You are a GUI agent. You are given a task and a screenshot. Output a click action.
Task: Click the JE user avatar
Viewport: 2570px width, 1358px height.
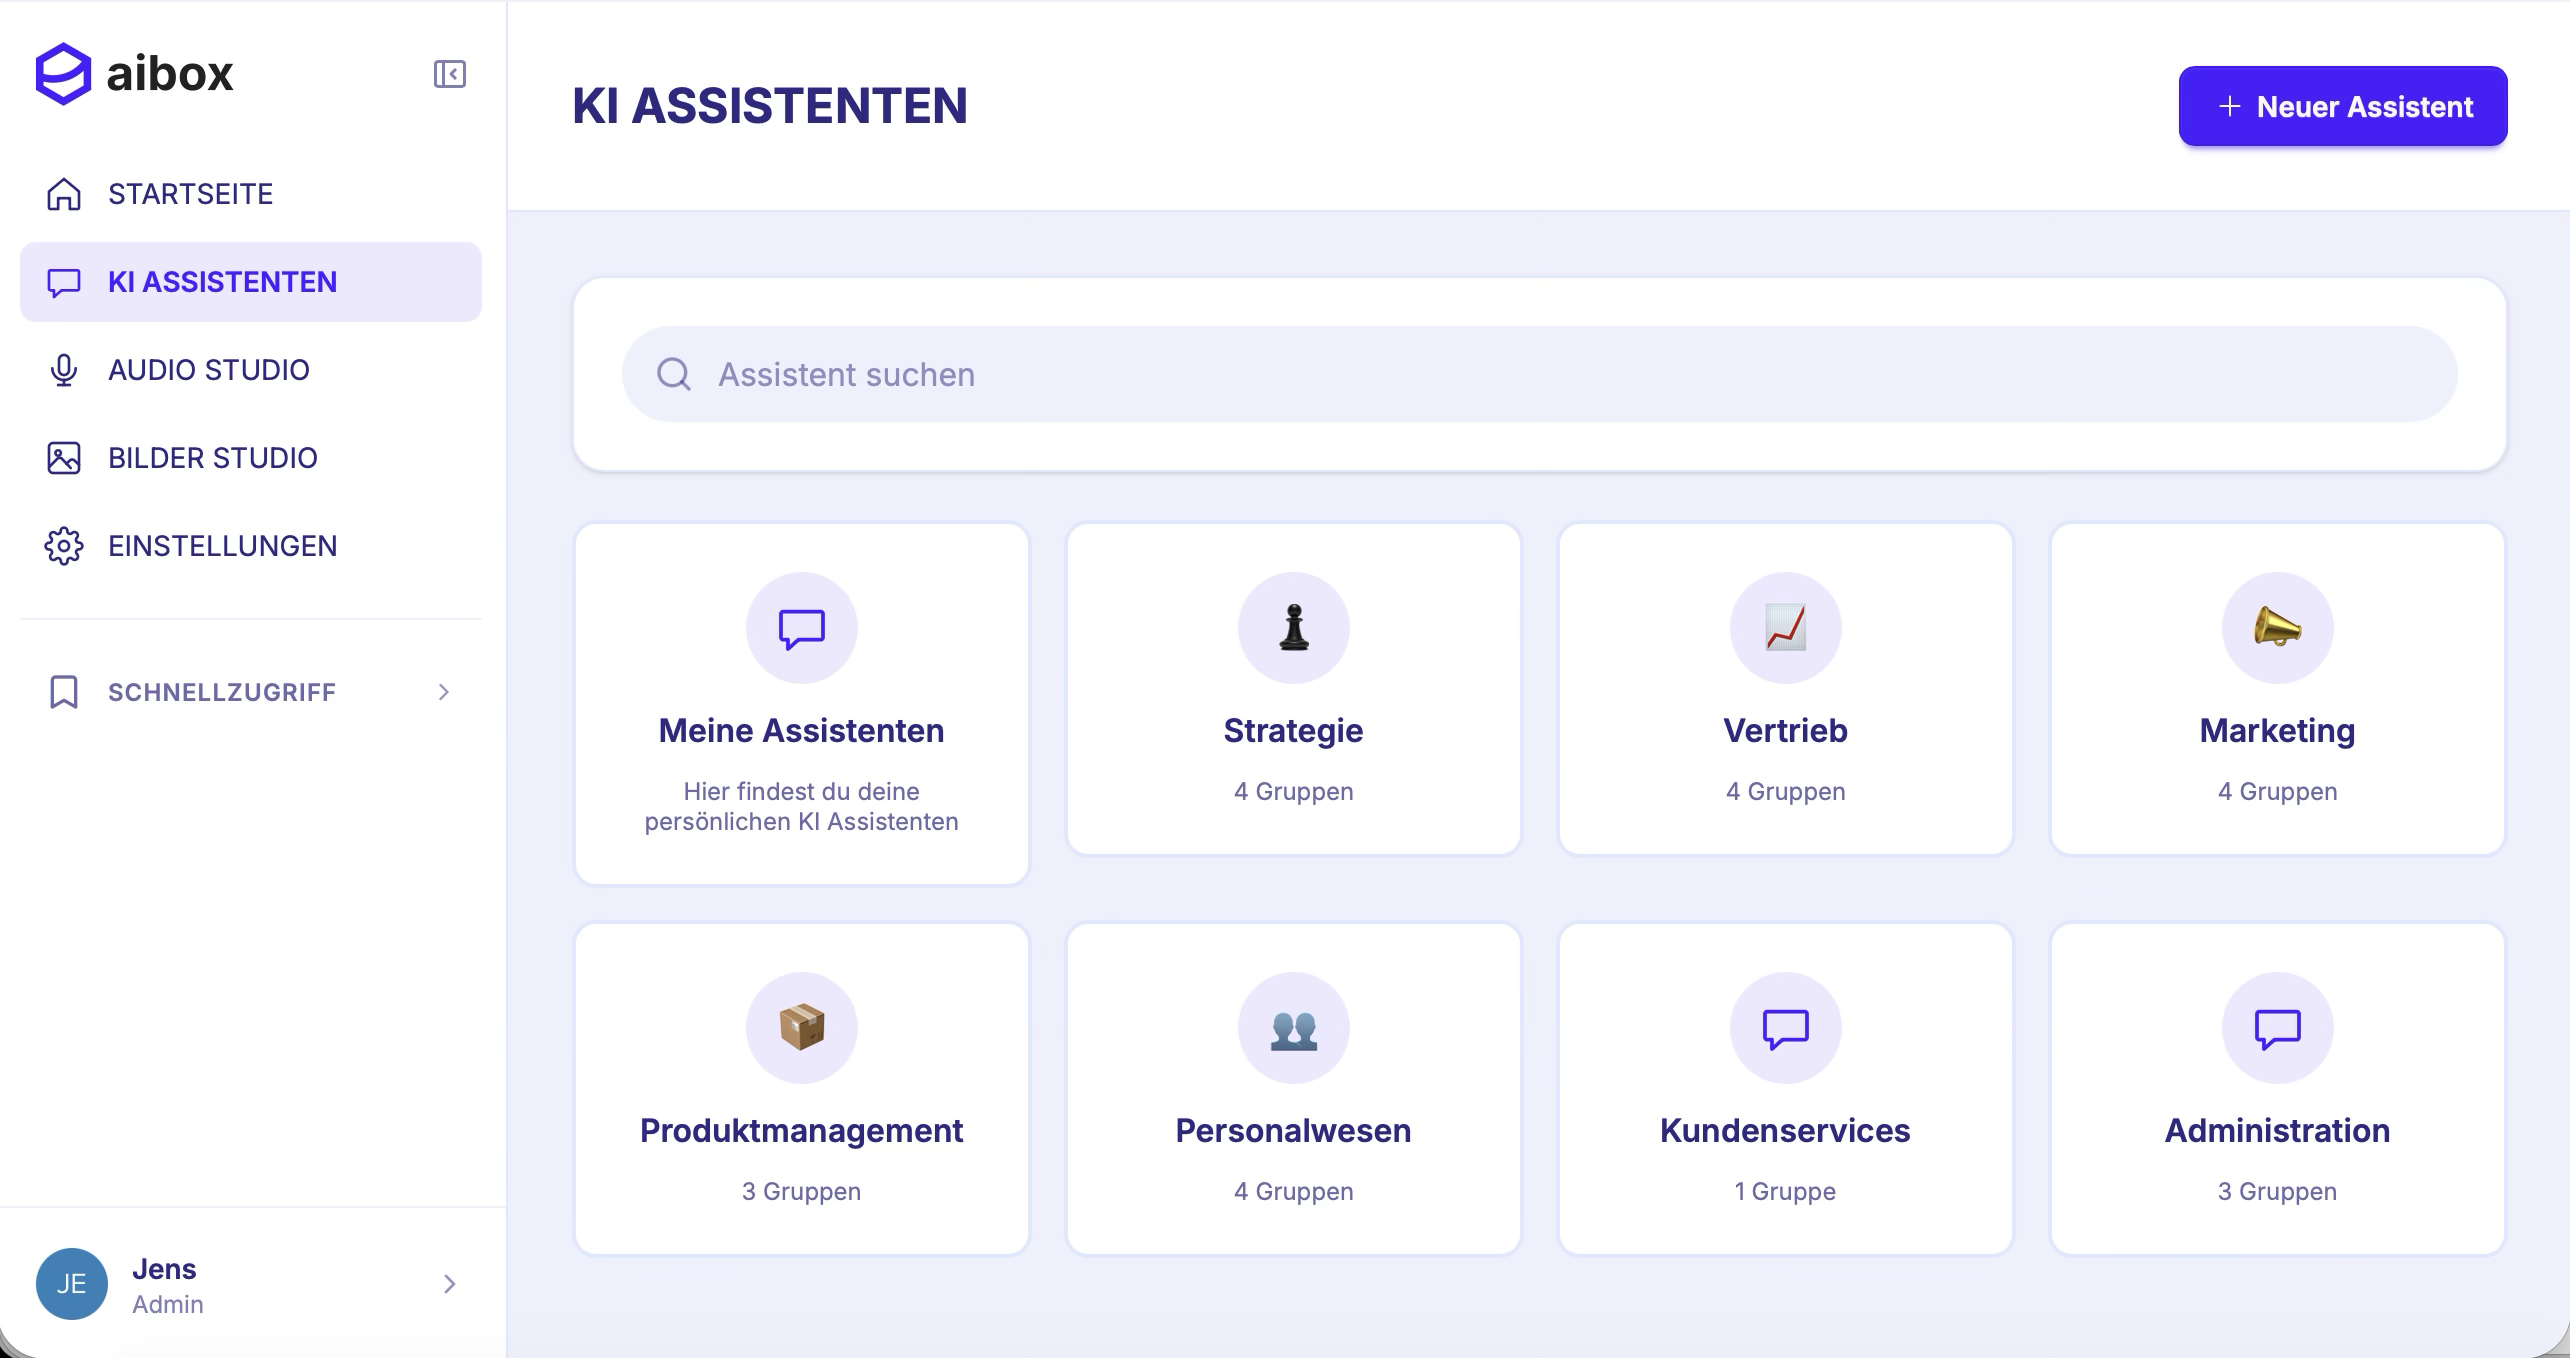point(72,1284)
